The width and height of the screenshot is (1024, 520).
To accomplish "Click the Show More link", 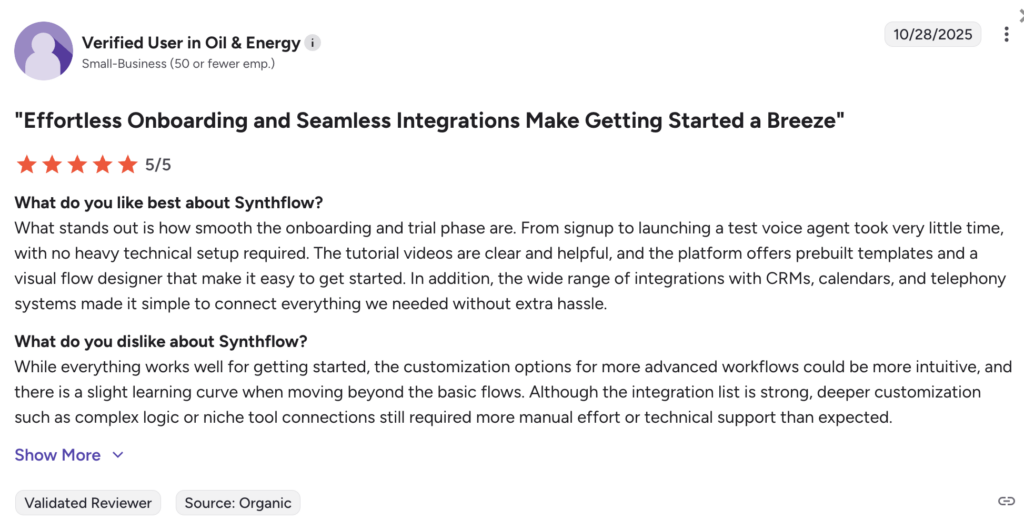I will (58, 455).
